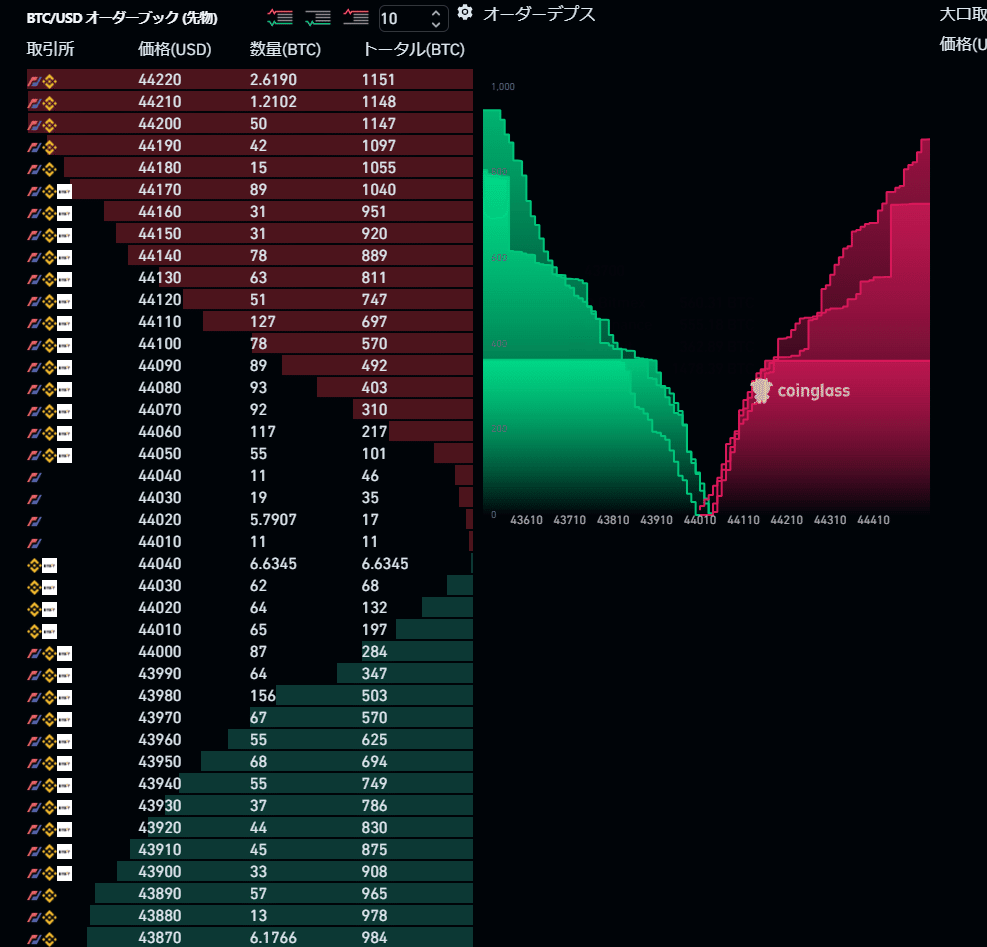Click the exchange icon in the ask 44010 row
Screen dimensions: 987x947
click(x=35, y=543)
